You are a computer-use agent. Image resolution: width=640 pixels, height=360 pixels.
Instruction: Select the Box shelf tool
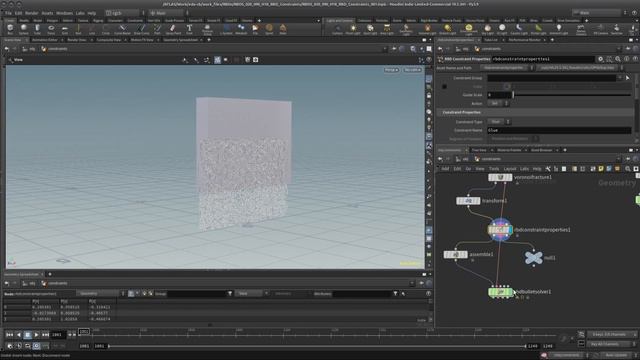[x=10, y=29]
